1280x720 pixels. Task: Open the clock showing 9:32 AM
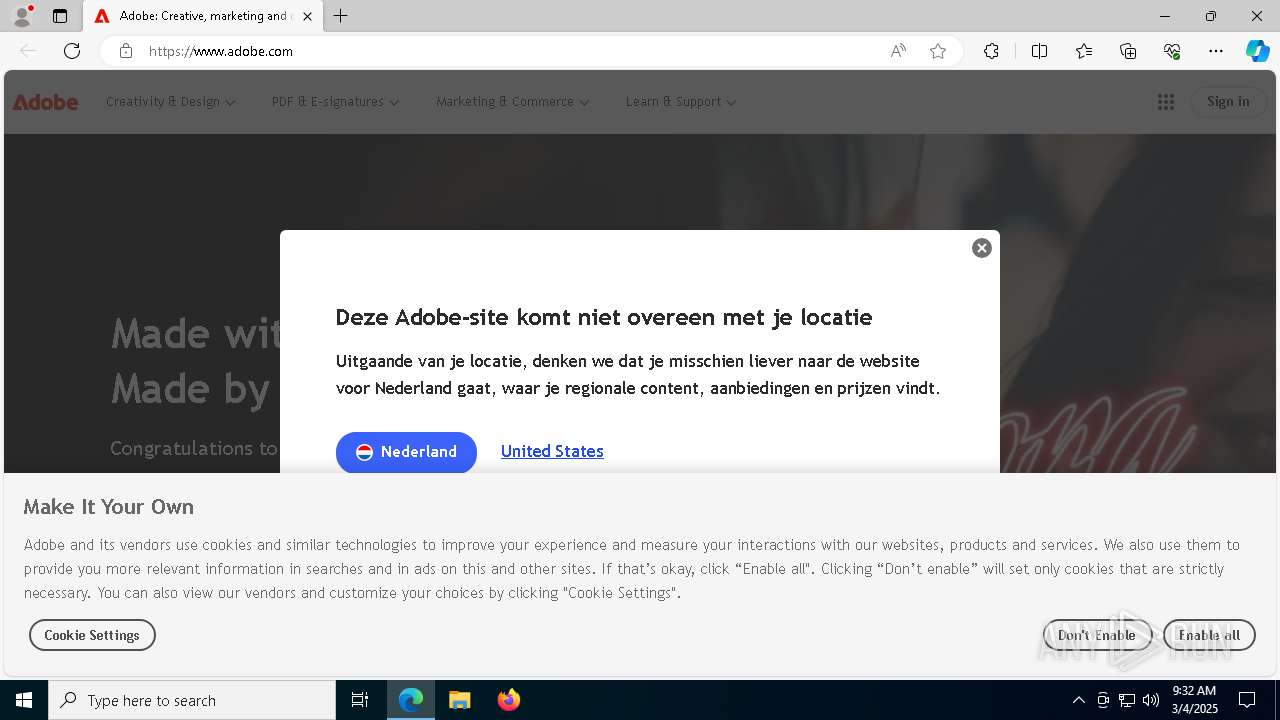point(1194,699)
